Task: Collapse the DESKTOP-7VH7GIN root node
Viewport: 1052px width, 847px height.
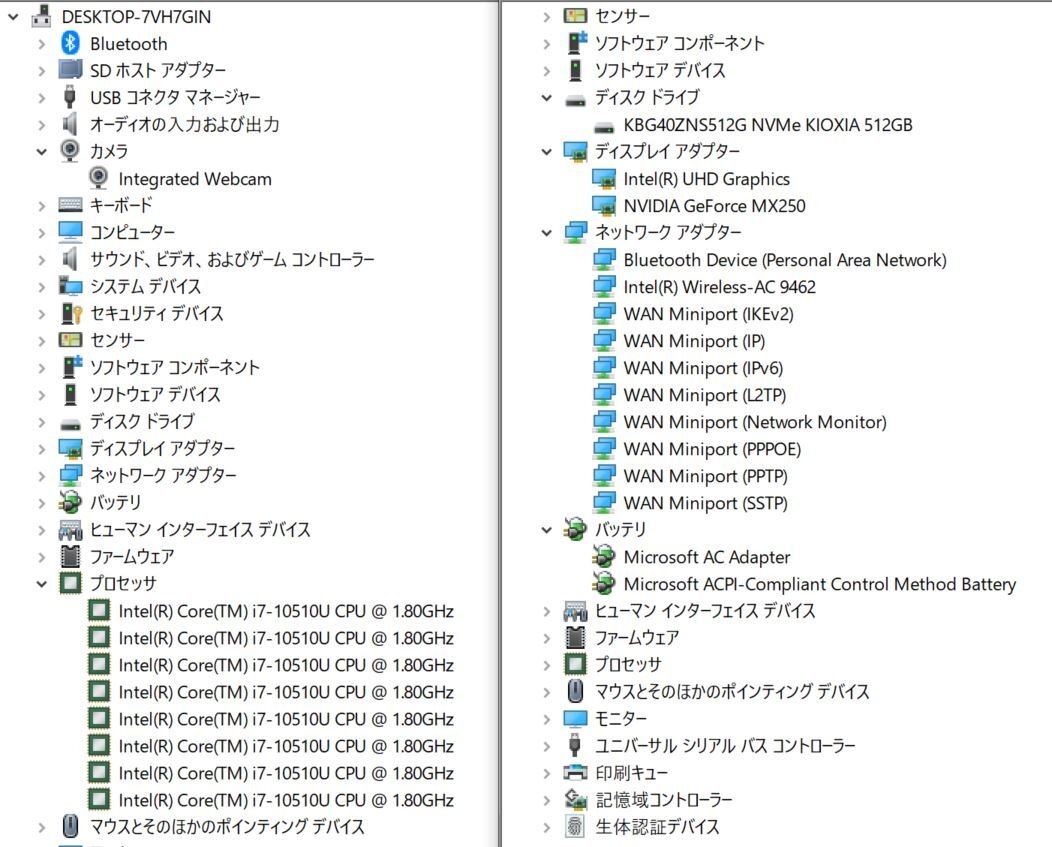Action: tap(13, 17)
